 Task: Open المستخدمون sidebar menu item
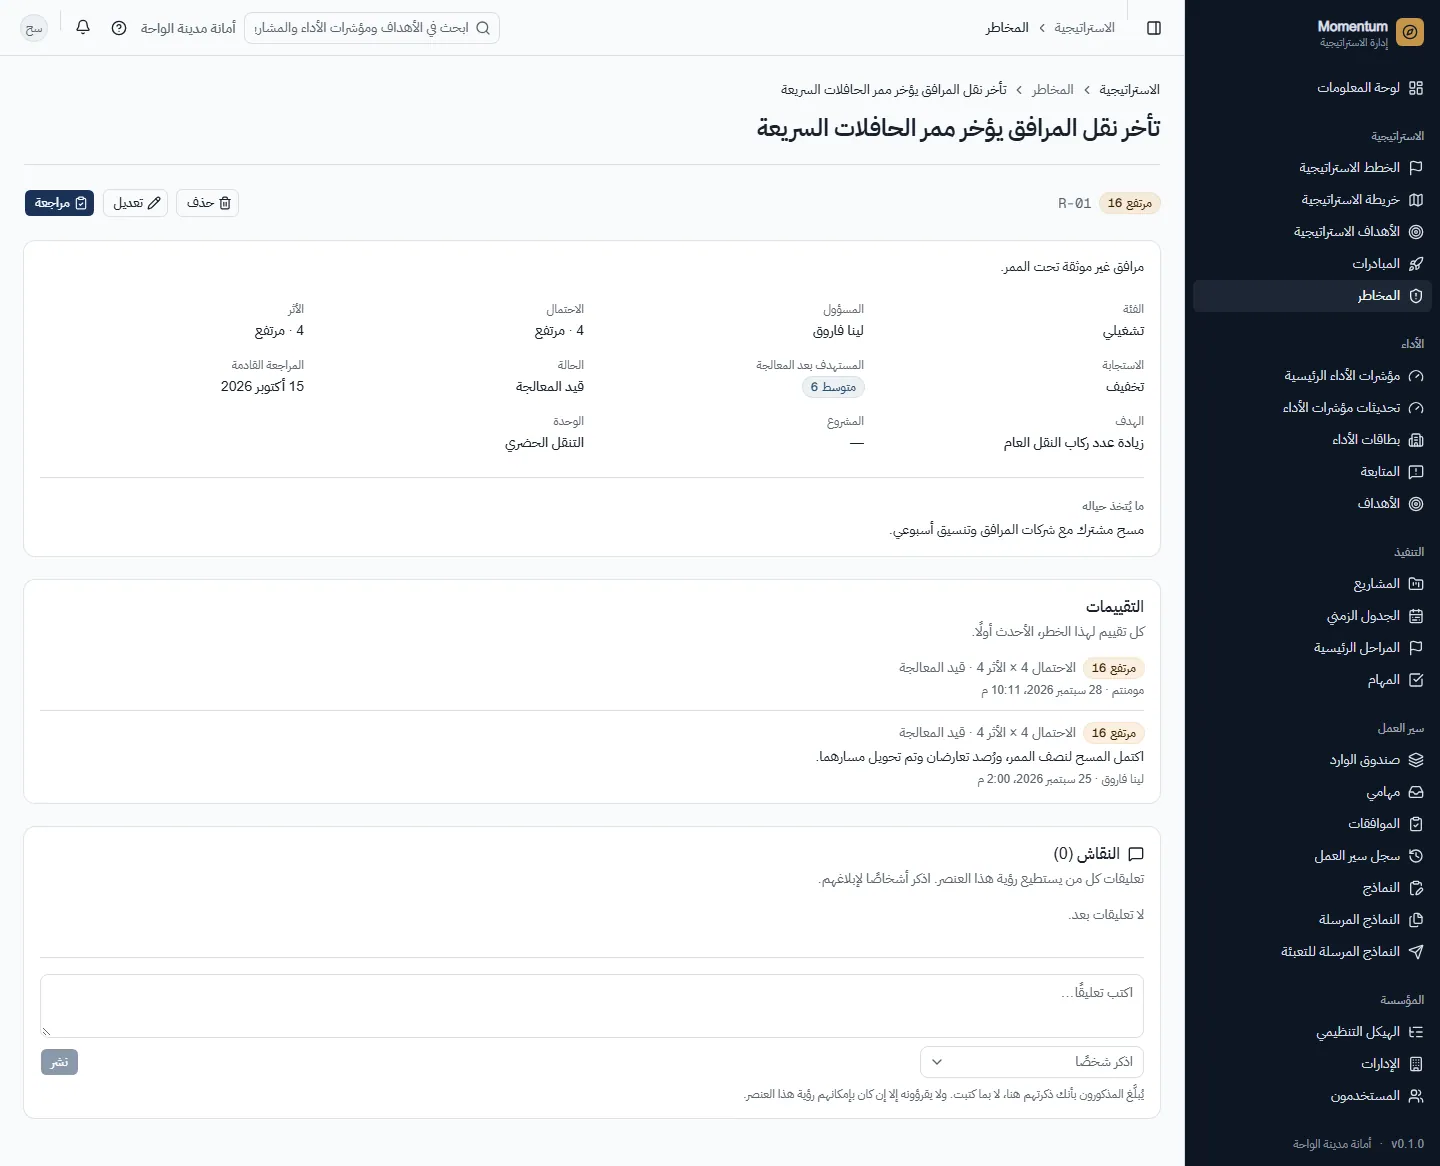1312,1096
